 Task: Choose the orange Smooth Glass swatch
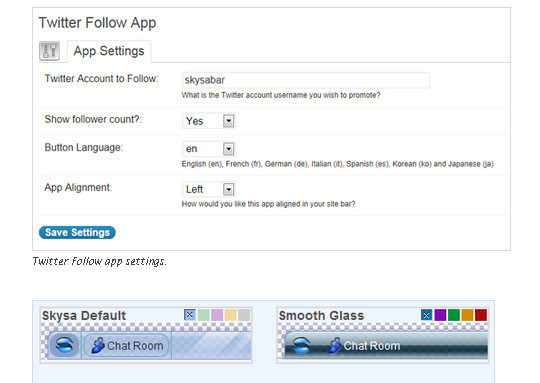coord(467,314)
